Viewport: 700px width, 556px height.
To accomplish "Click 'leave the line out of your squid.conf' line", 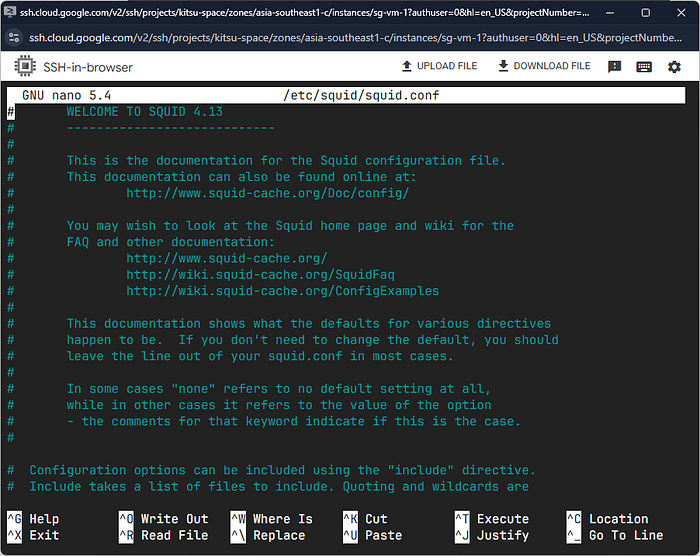I will click(x=260, y=356).
